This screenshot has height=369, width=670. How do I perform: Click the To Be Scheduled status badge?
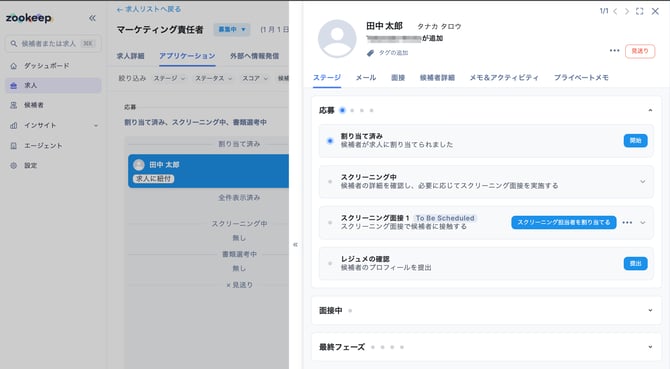(445, 218)
